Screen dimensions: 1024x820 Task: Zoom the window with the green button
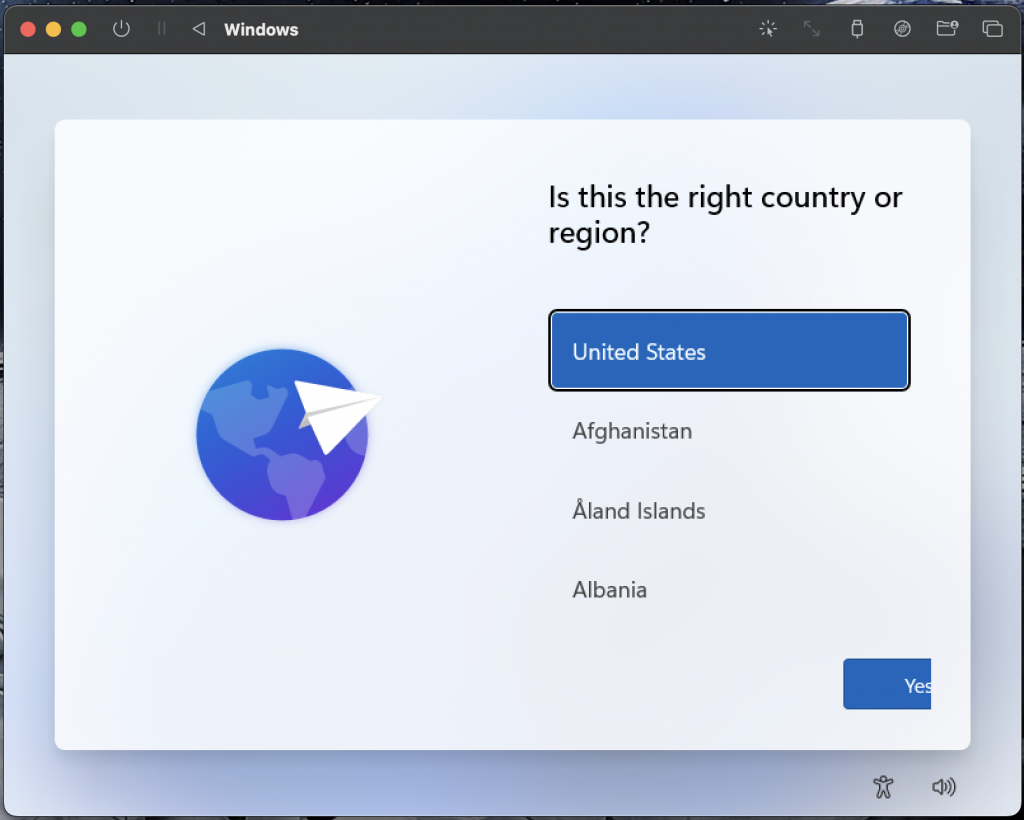click(79, 29)
